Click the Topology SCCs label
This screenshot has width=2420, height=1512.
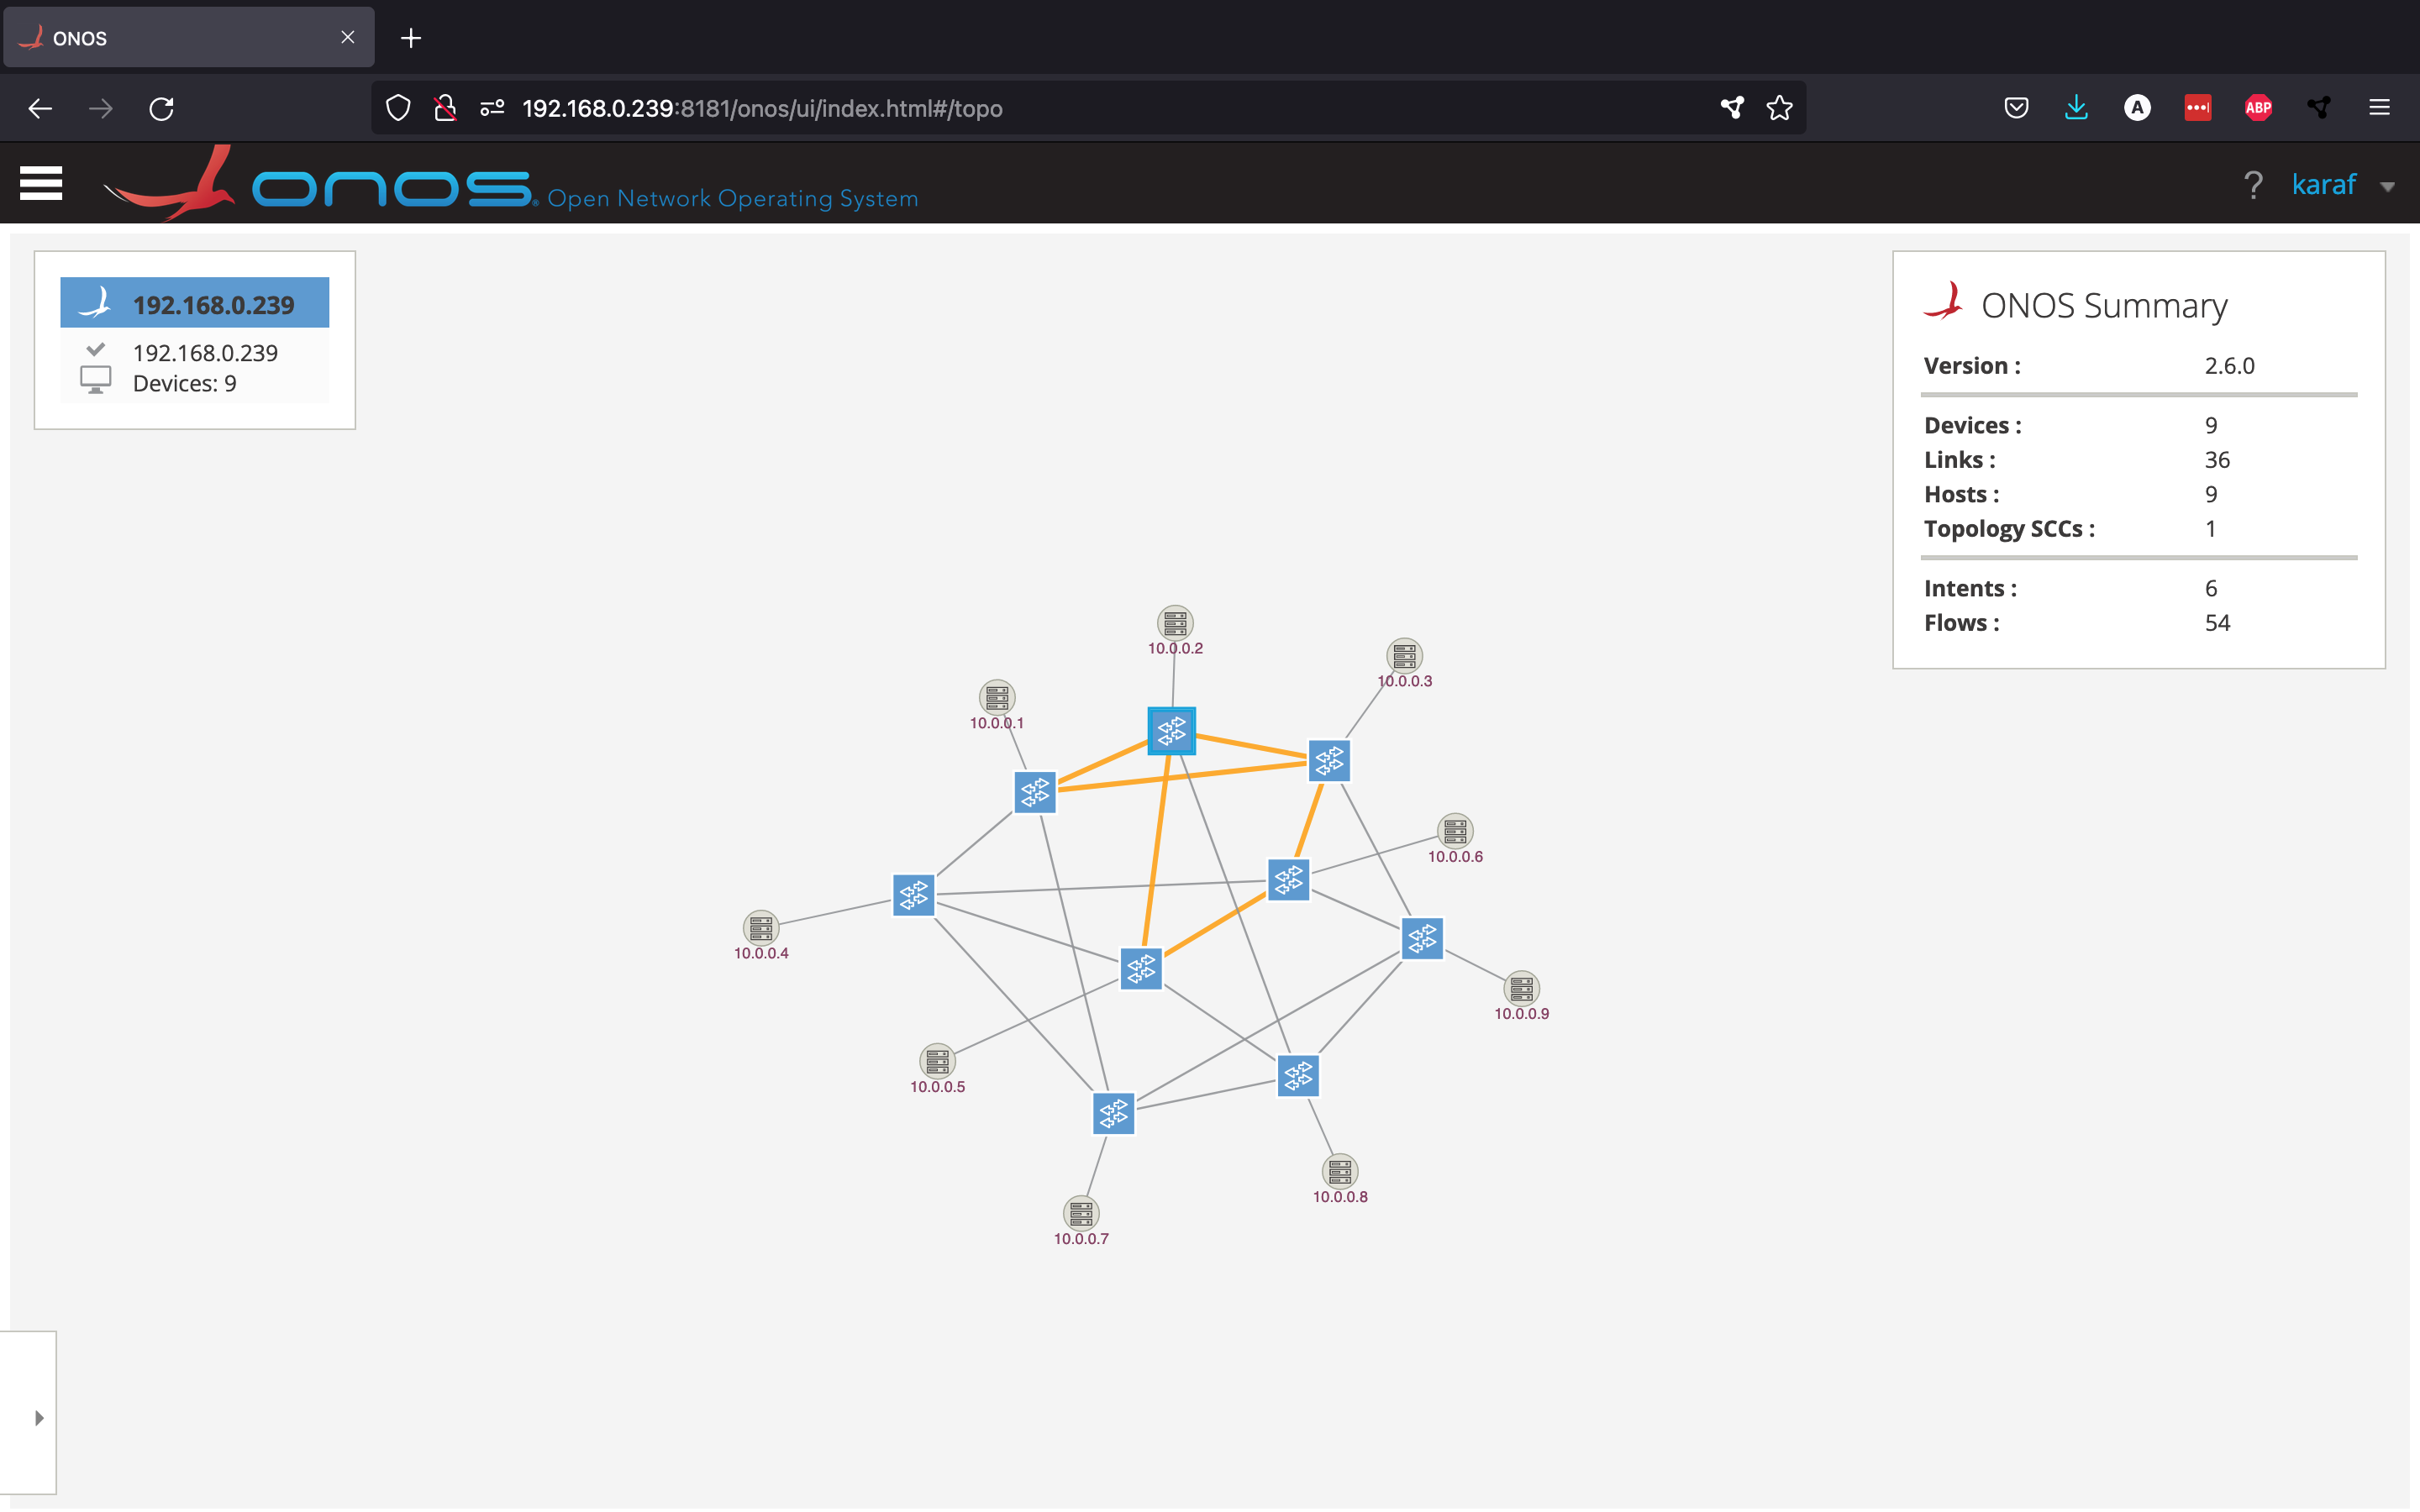click(x=2009, y=529)
